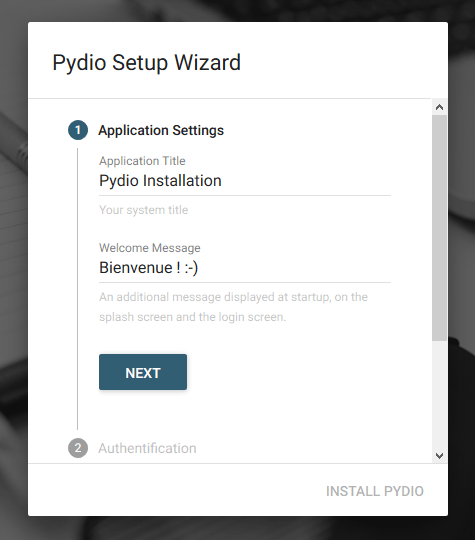Focus the Pydio Installation title field
This screenshot has height=540, width=475.
[245, 181]
